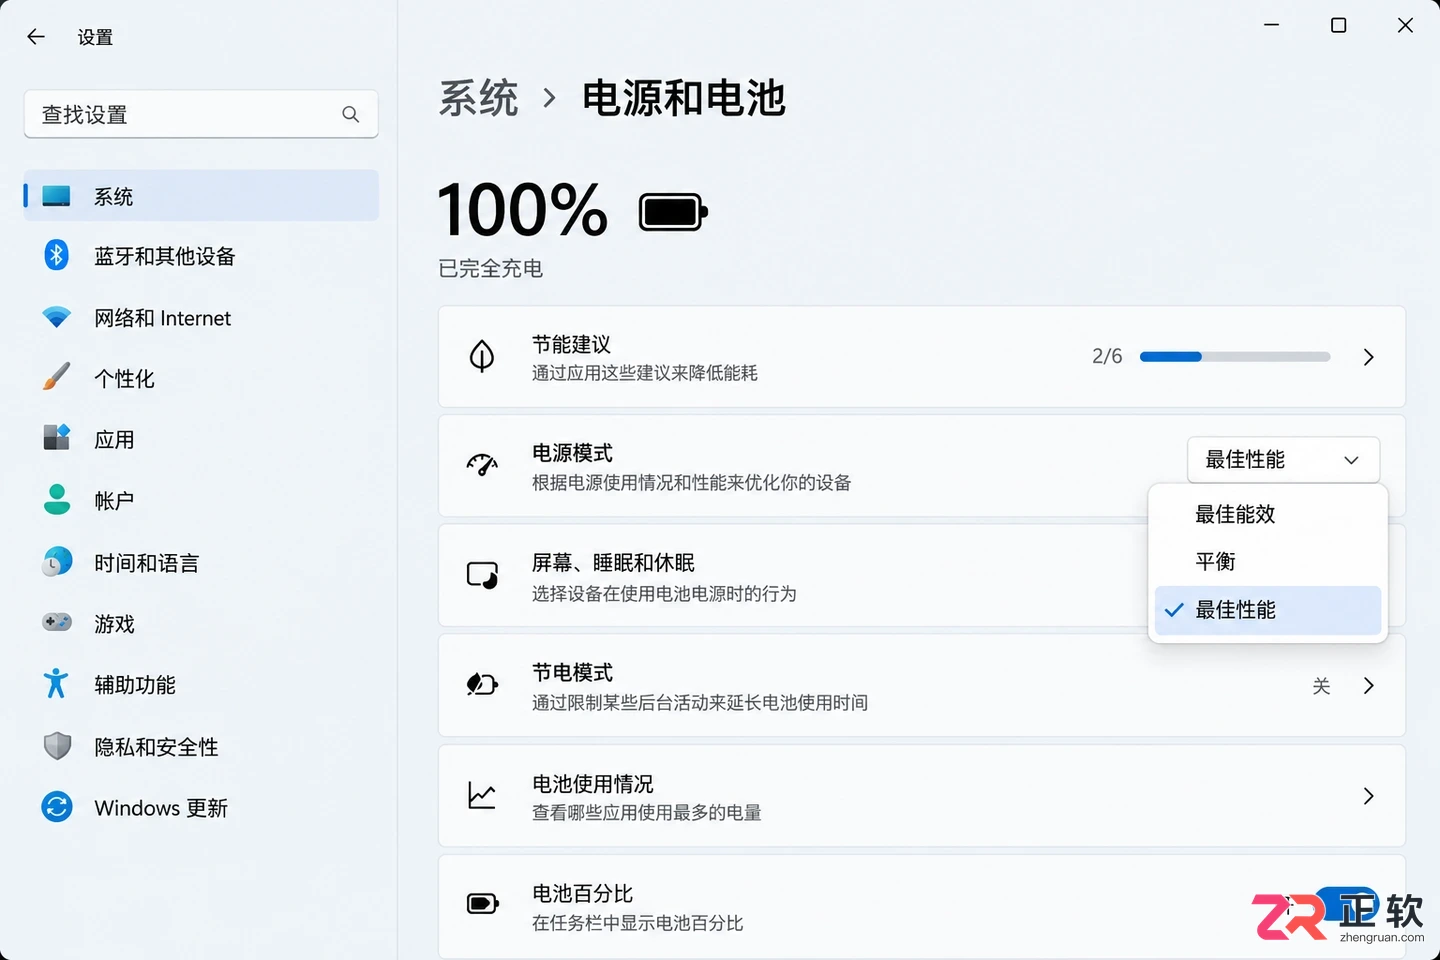
Task: Expand 节电模式 chevron next to 关
Action: 1369,686
